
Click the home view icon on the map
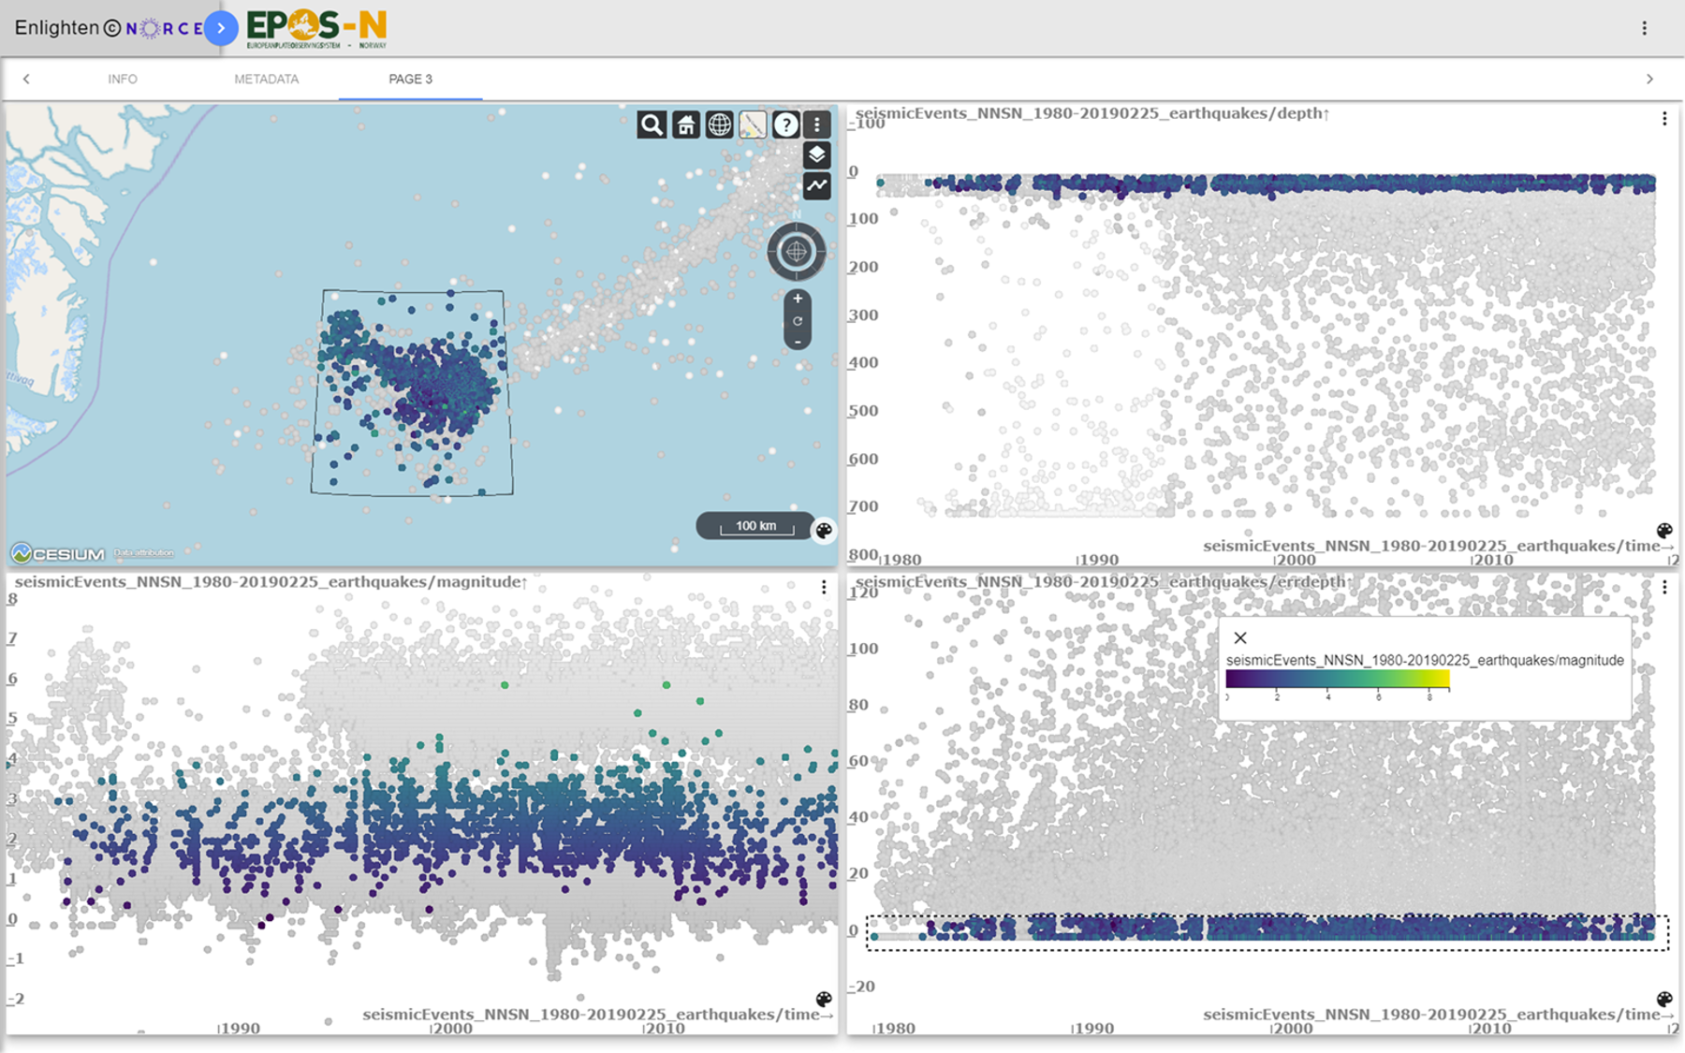pyautogui.click(x=685, y=124)
